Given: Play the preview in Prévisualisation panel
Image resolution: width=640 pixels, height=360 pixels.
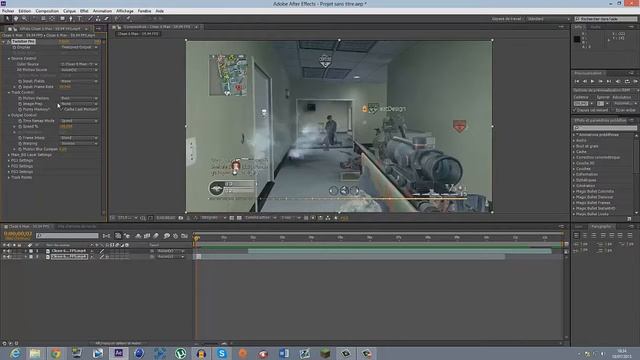Looking at the screenshot, I should pos(593,82).
